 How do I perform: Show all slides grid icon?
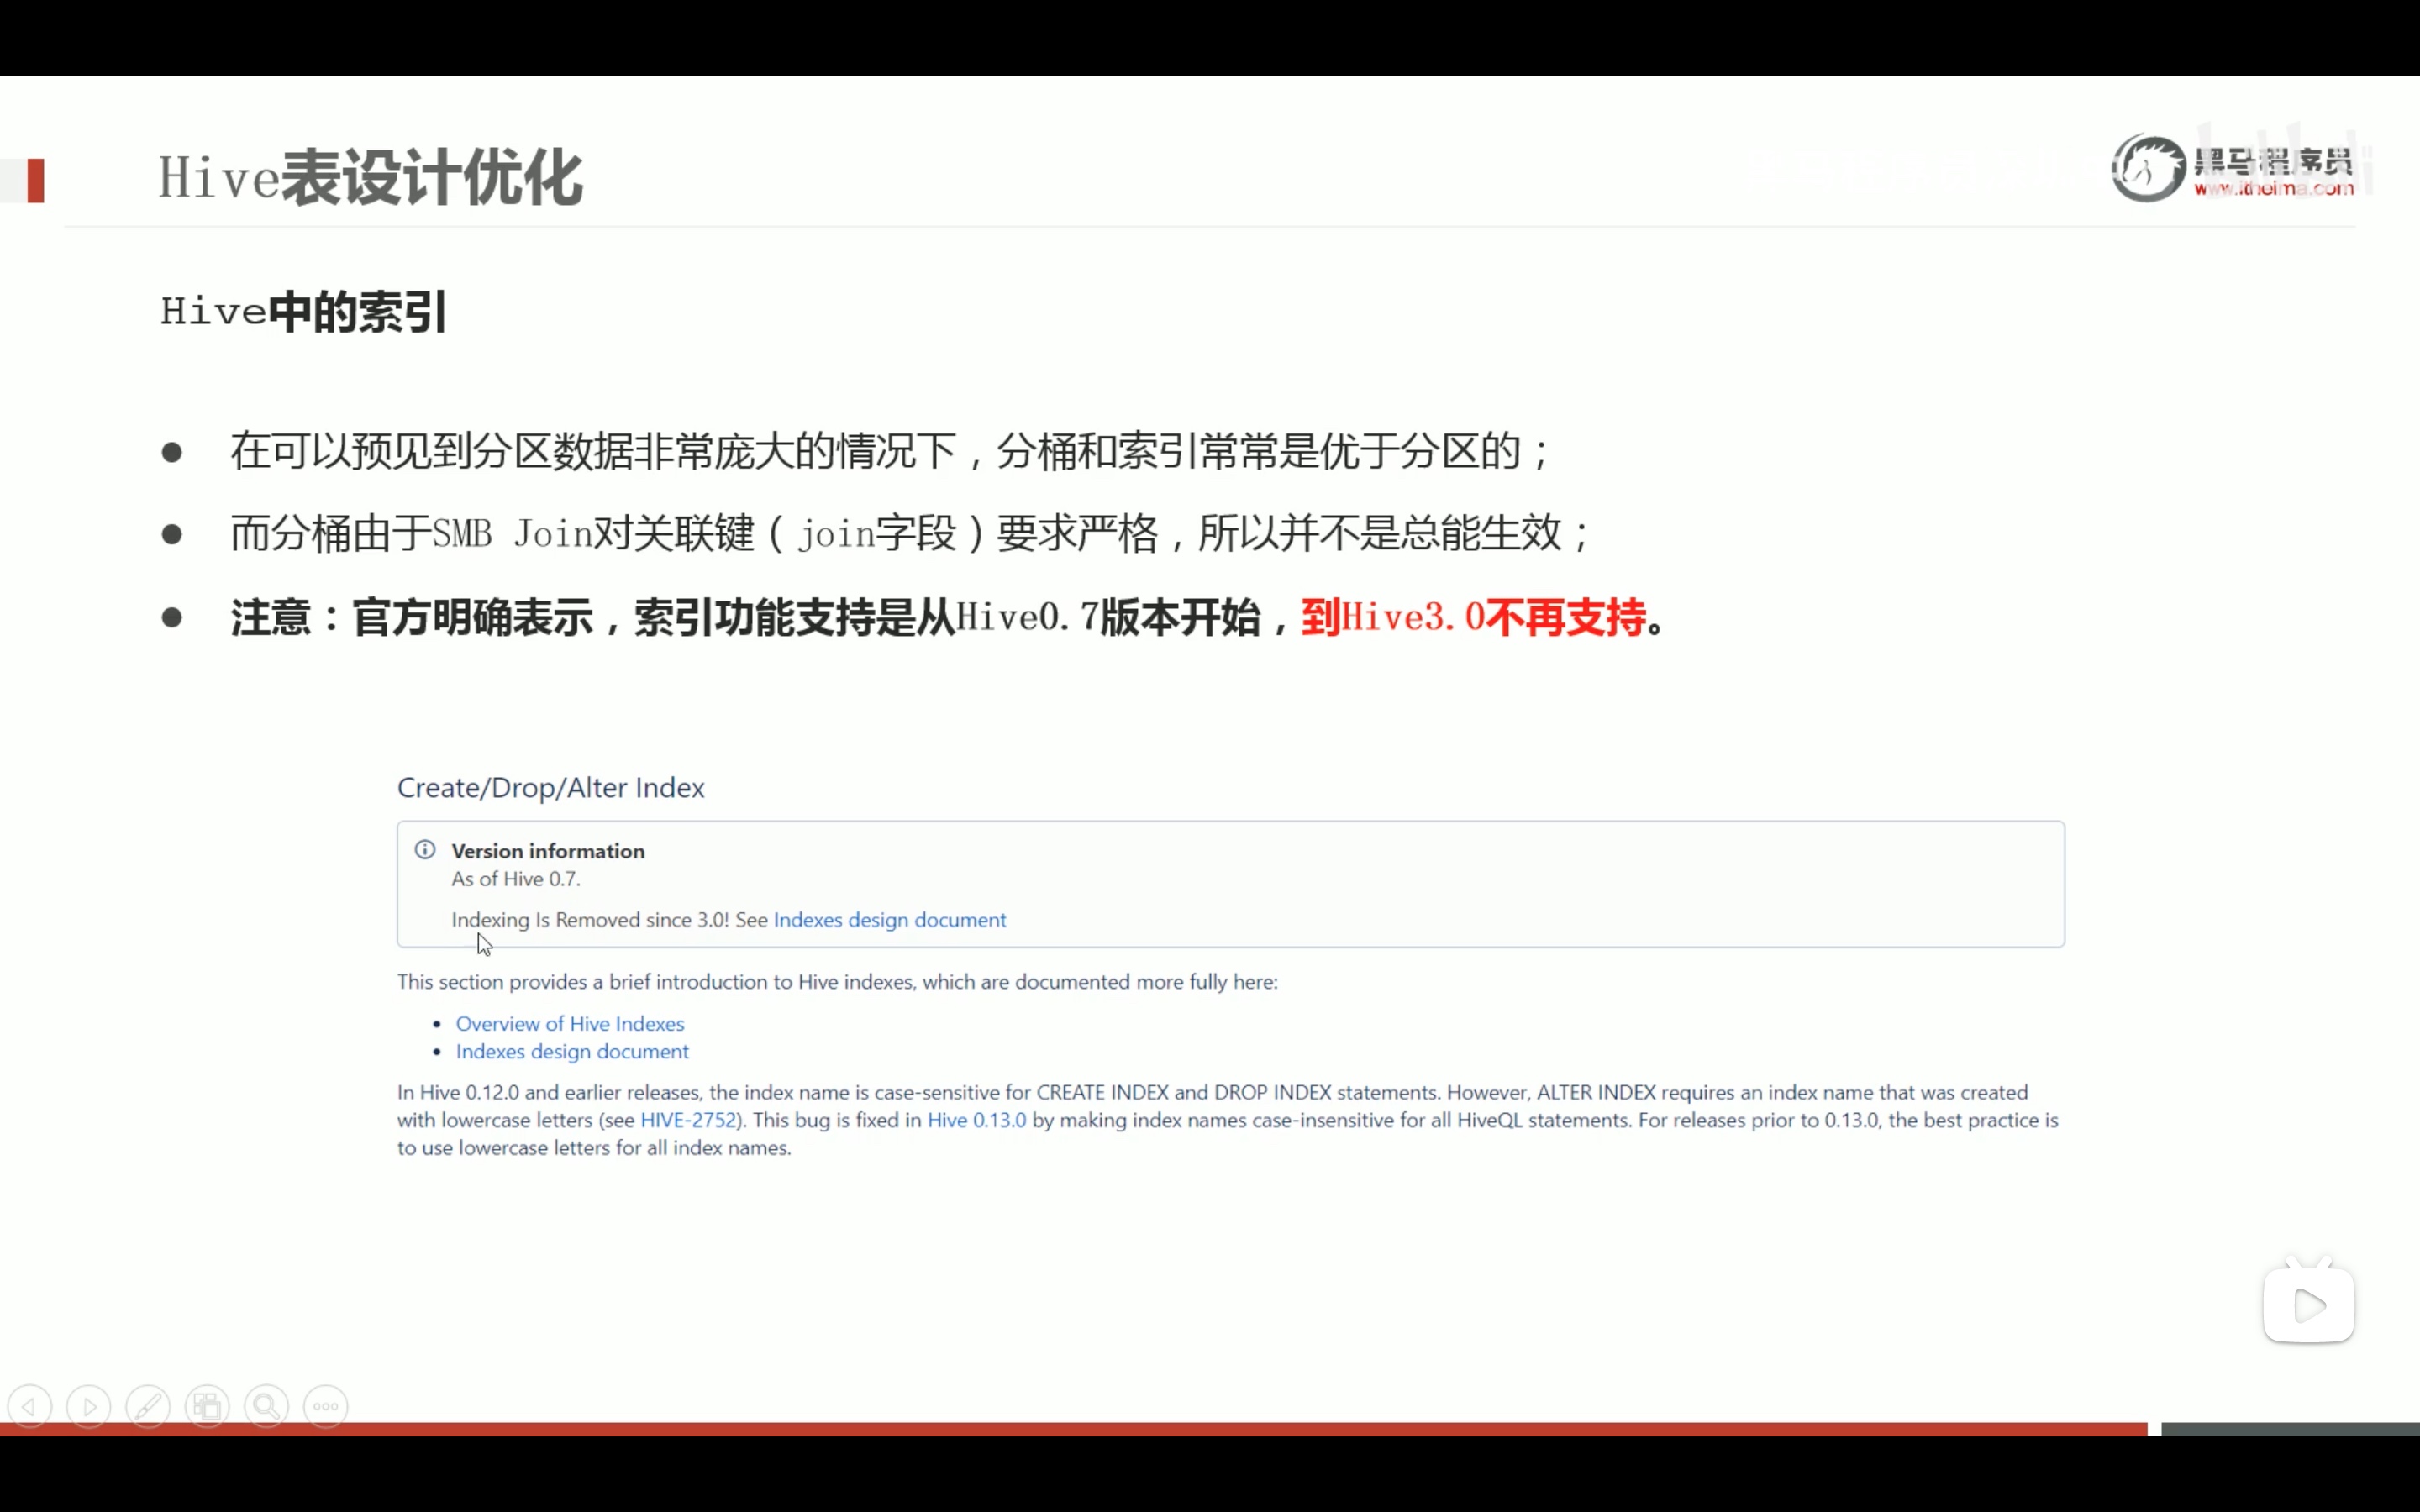(x=207, y=1407)
